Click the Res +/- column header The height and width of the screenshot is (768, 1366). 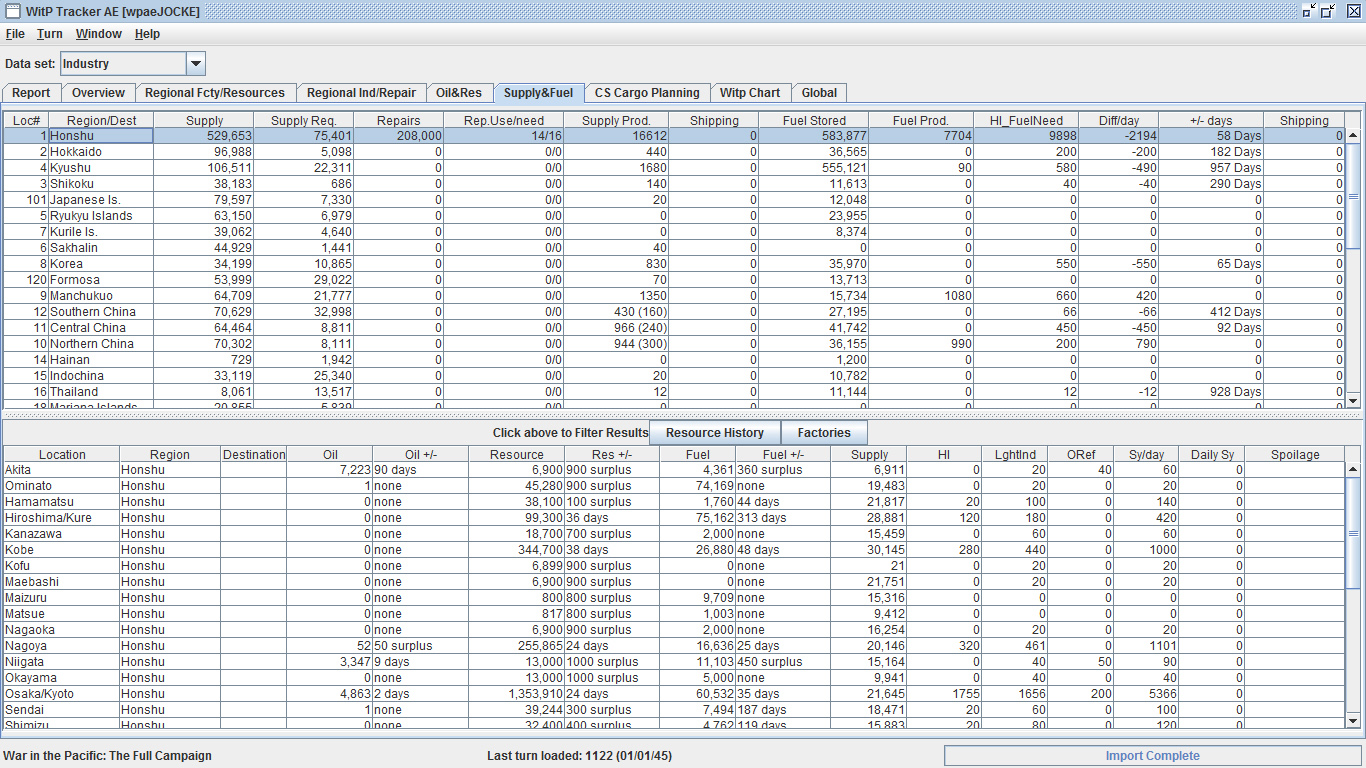coord(612,454)
